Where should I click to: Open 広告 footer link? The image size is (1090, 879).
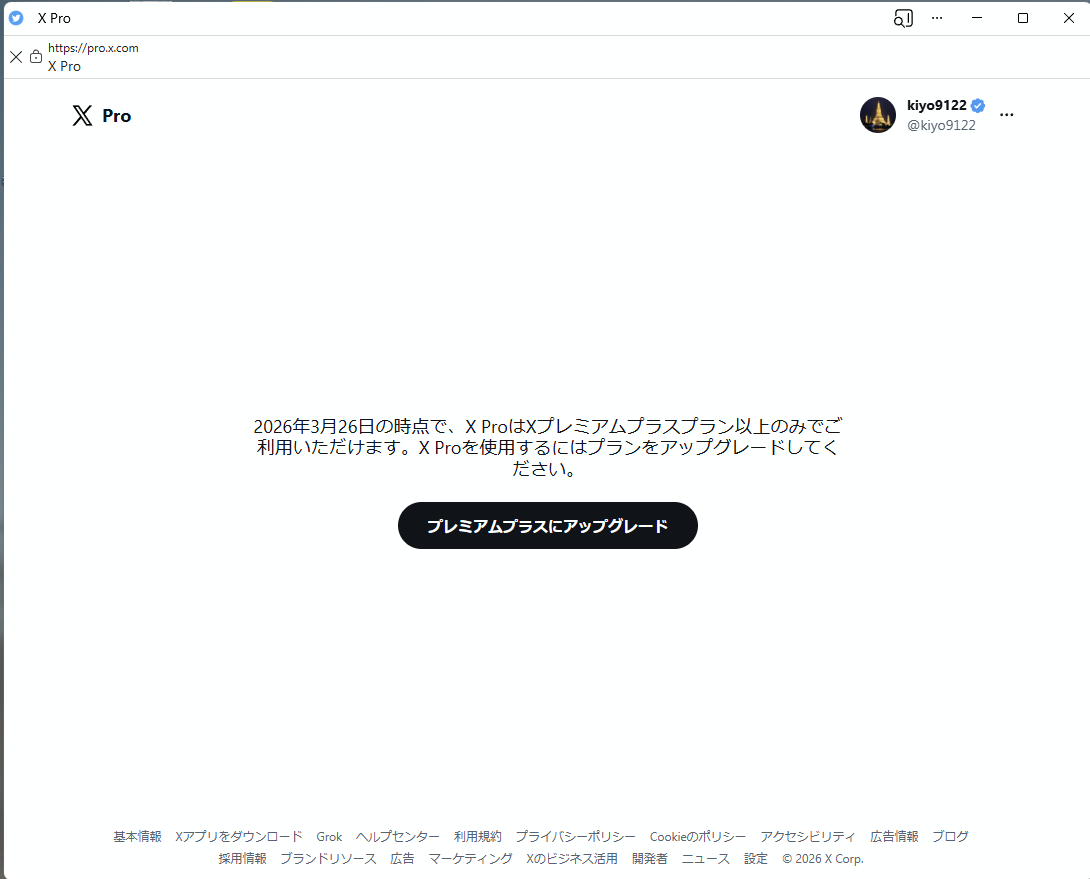pos(402,859)
